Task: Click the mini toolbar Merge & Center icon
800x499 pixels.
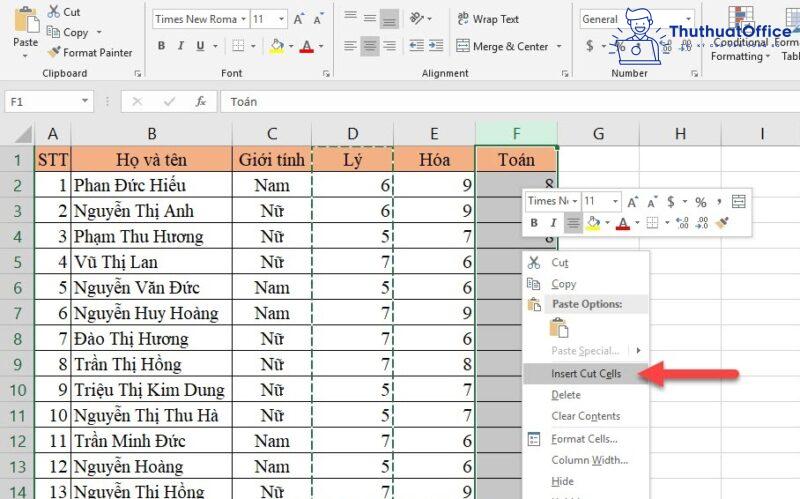Action: 738,202
